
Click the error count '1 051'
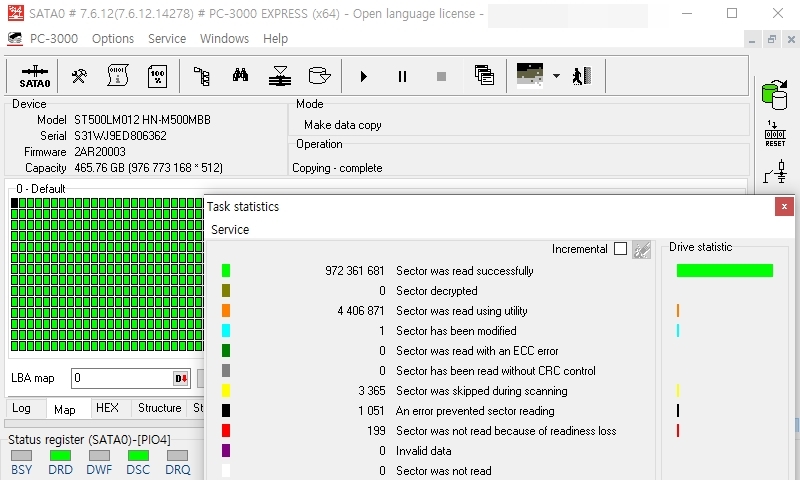coord(371,411)
